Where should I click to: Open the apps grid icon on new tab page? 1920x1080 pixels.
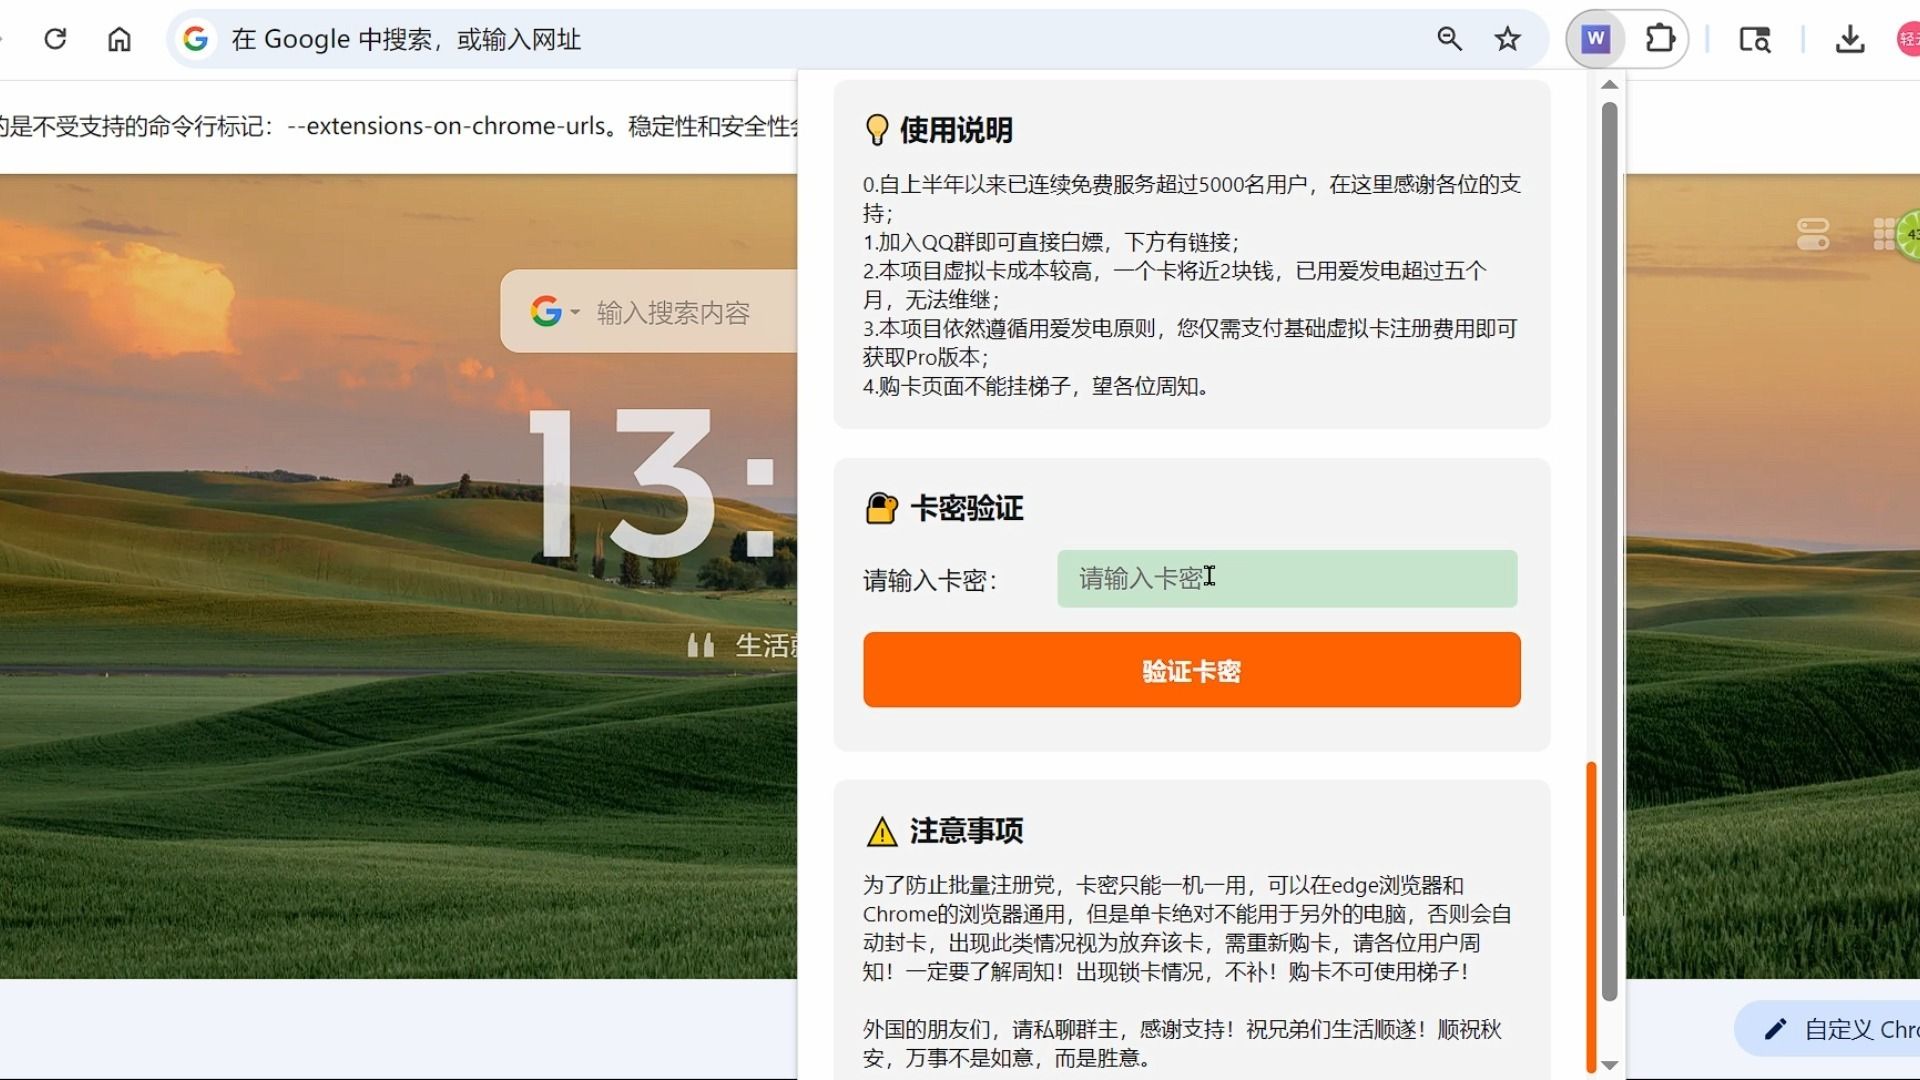coord(1883,234)
